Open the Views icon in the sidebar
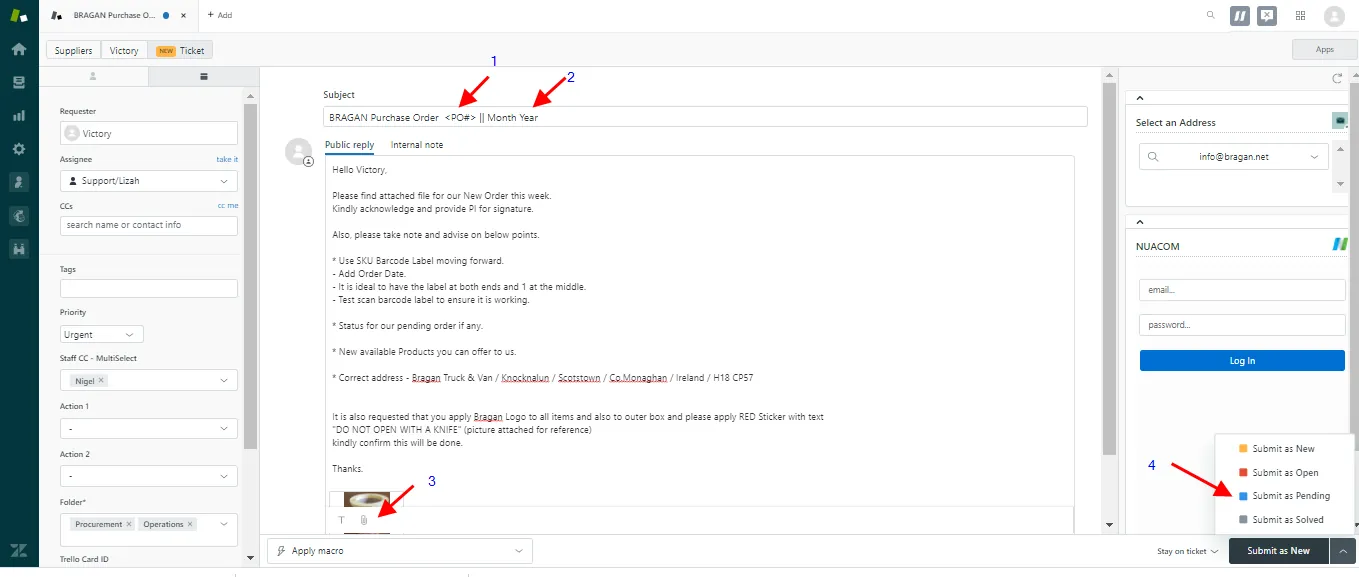The width and height of the screenshot is (1359, 577). [x=18, y=82]
